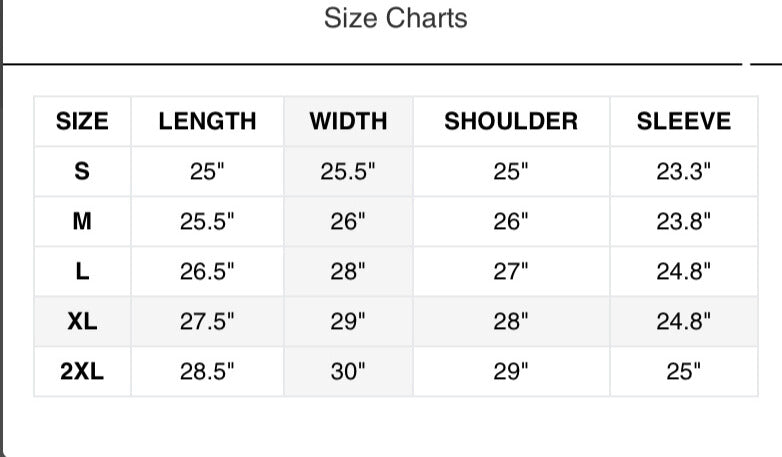Screen dimensions: 782x457
Task: Select the SHOULDER column header
Action: tap(511, 121)
